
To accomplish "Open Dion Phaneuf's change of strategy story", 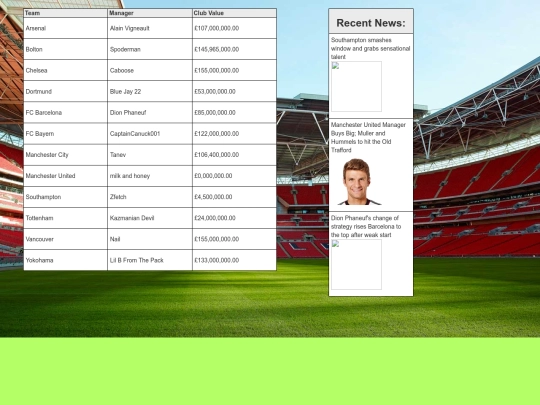I will (366, 227).
